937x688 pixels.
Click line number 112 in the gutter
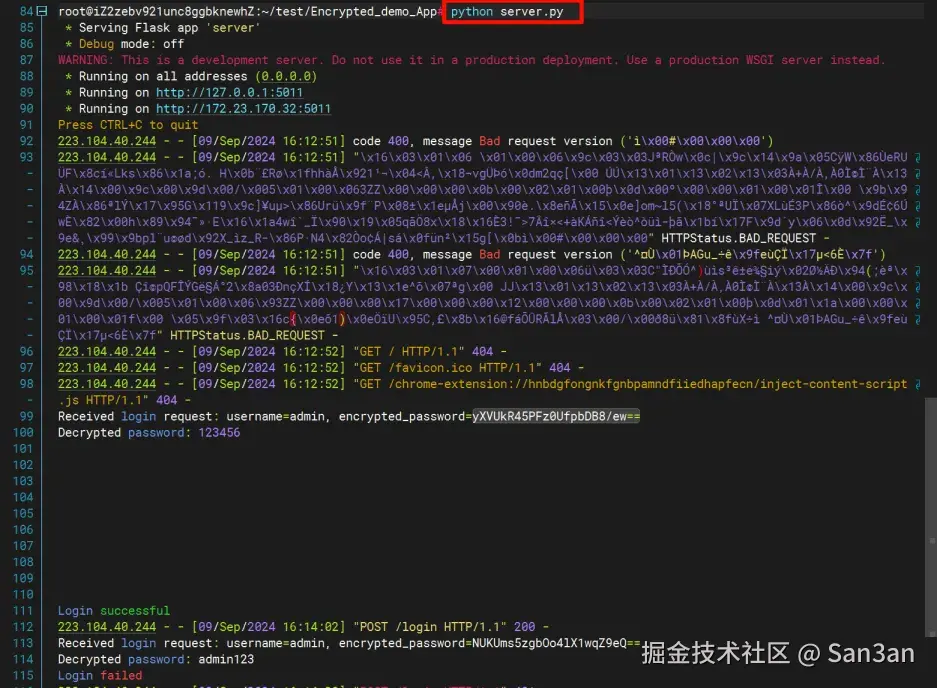[23, 627]
